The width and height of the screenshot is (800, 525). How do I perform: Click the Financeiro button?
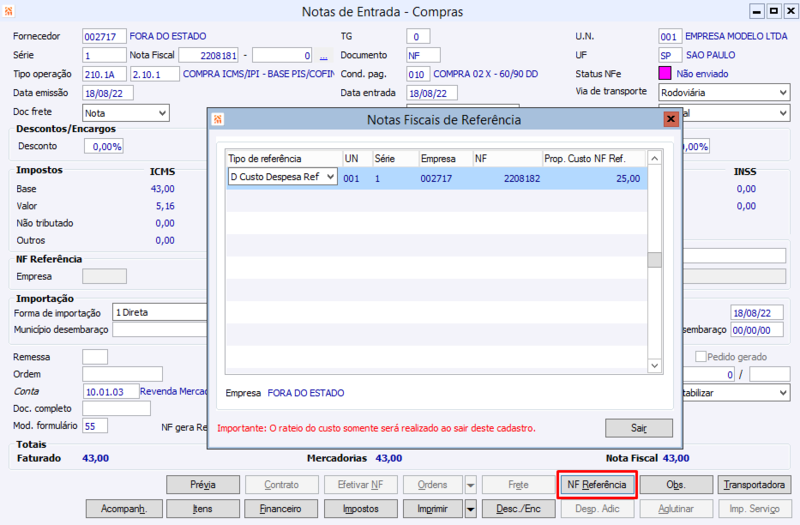281,509
